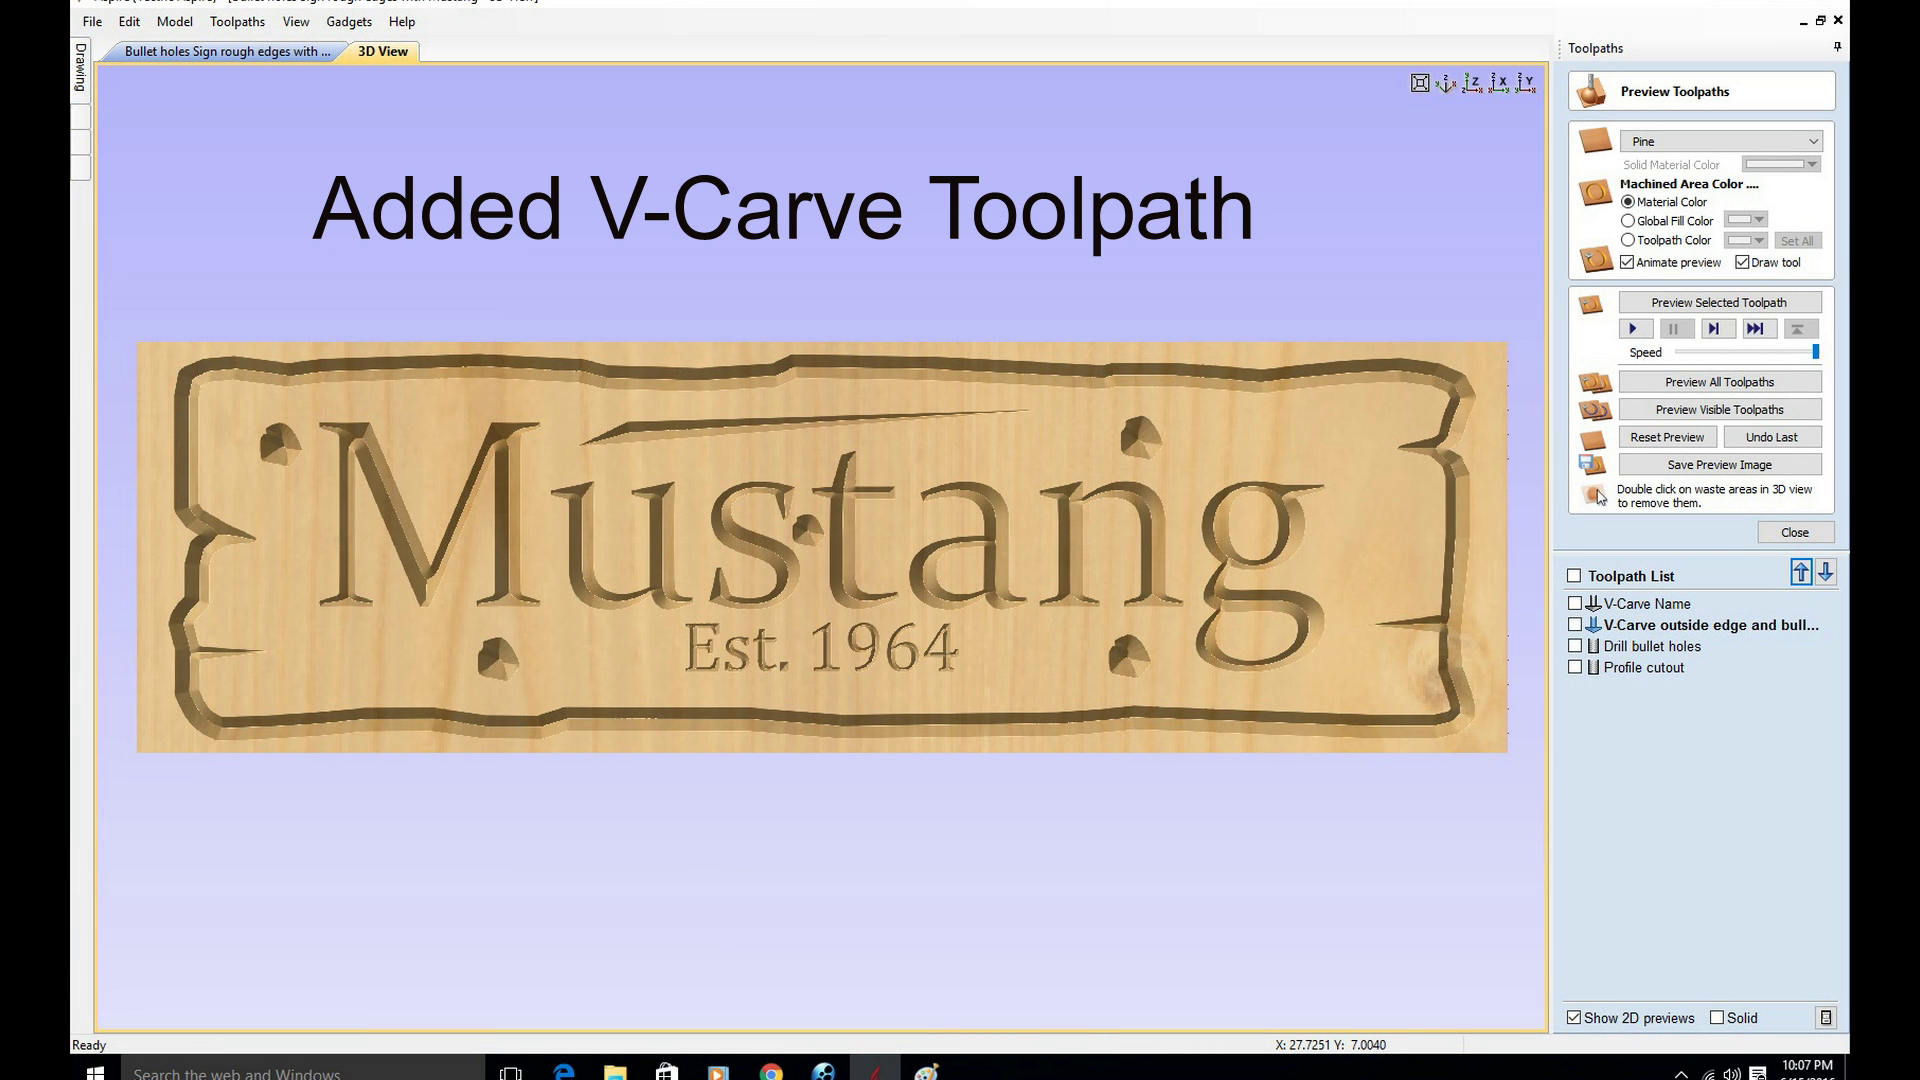Click Preview All Toolpaths

[1719, 382]
